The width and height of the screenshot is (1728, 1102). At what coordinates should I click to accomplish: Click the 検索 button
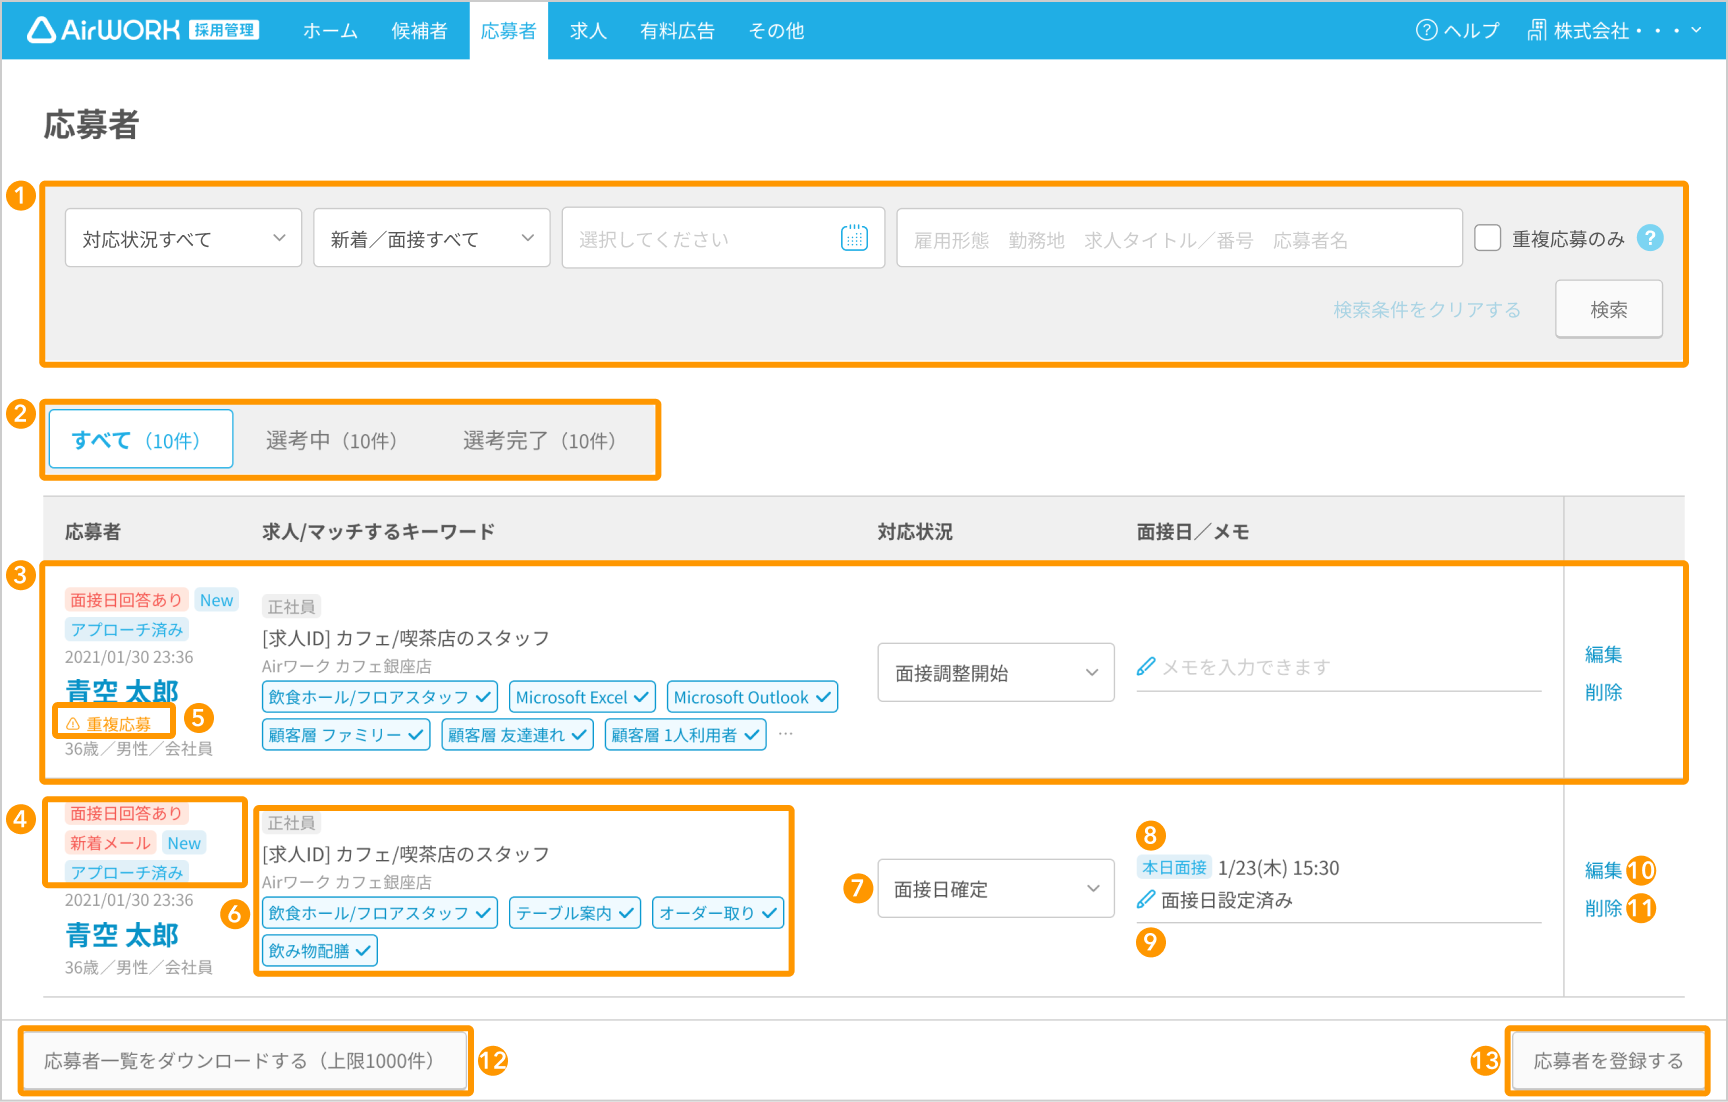pos(1609,309)
